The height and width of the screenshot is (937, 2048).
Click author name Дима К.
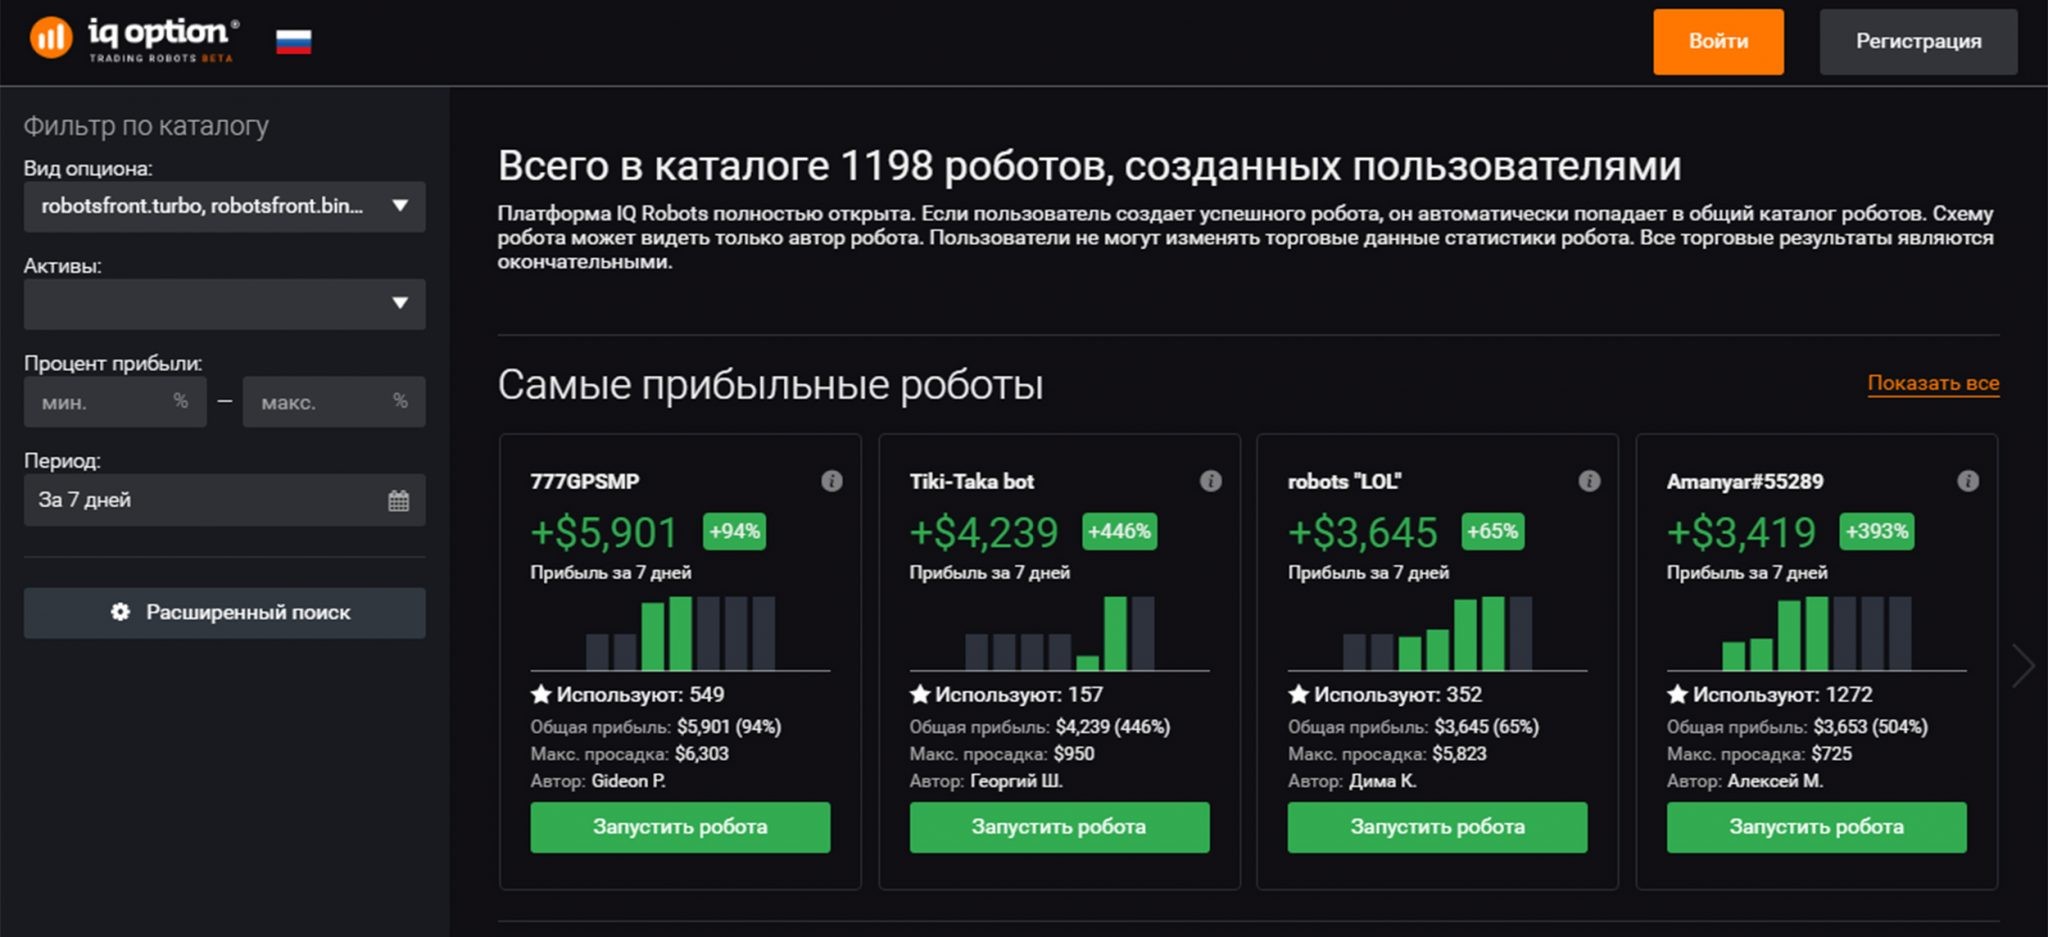1382,781
